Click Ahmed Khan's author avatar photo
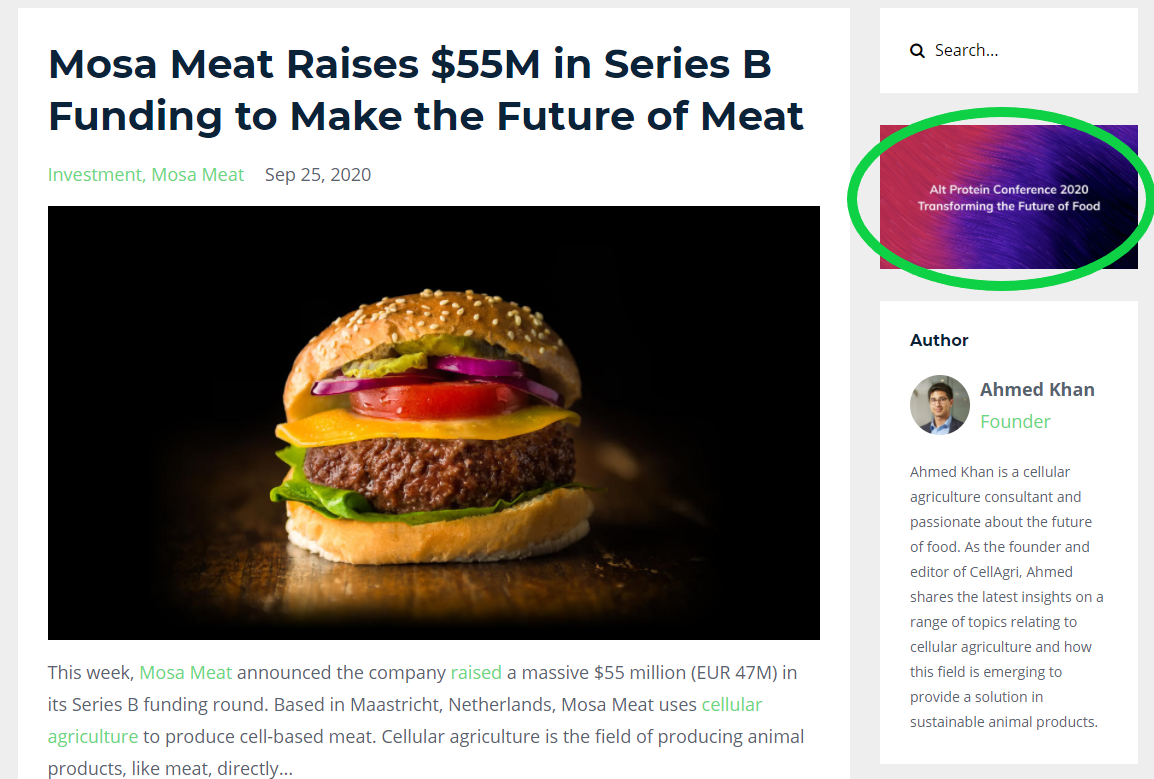 (x=940, y=405)
